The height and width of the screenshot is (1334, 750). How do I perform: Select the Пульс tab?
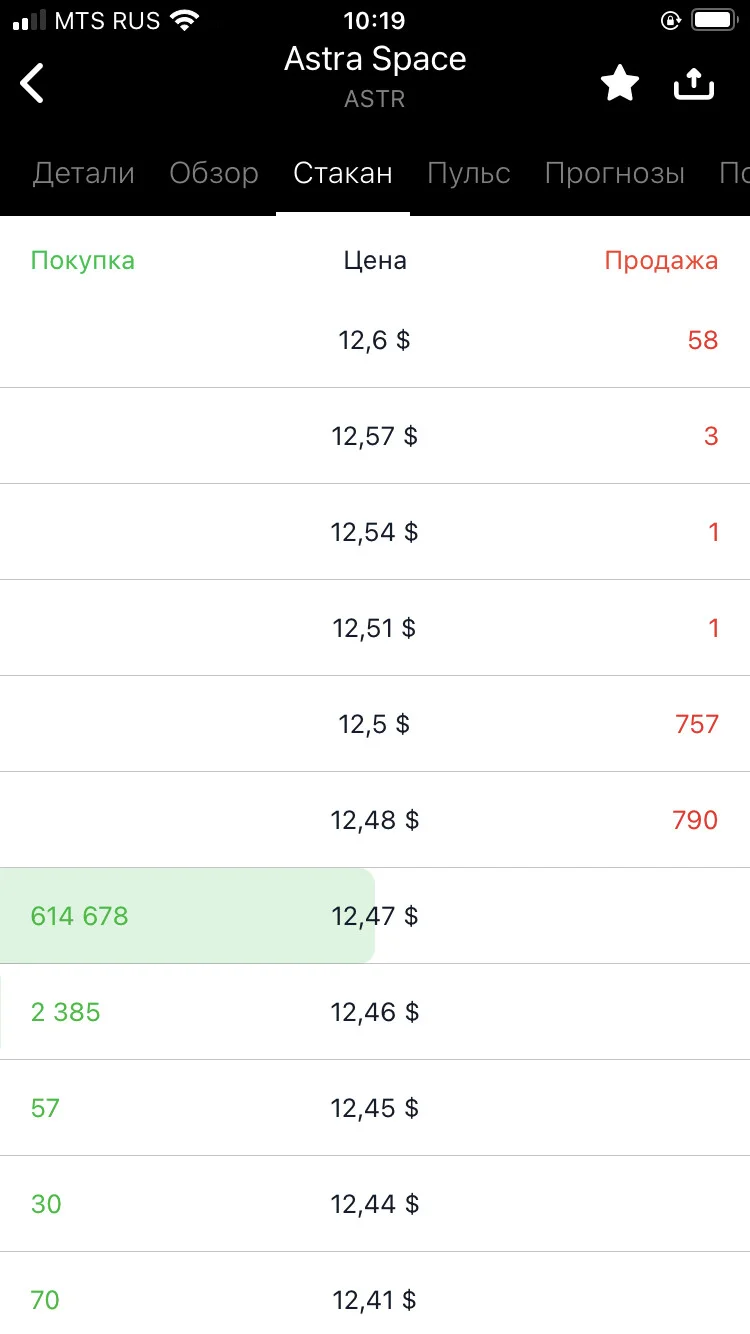(469, 173)
